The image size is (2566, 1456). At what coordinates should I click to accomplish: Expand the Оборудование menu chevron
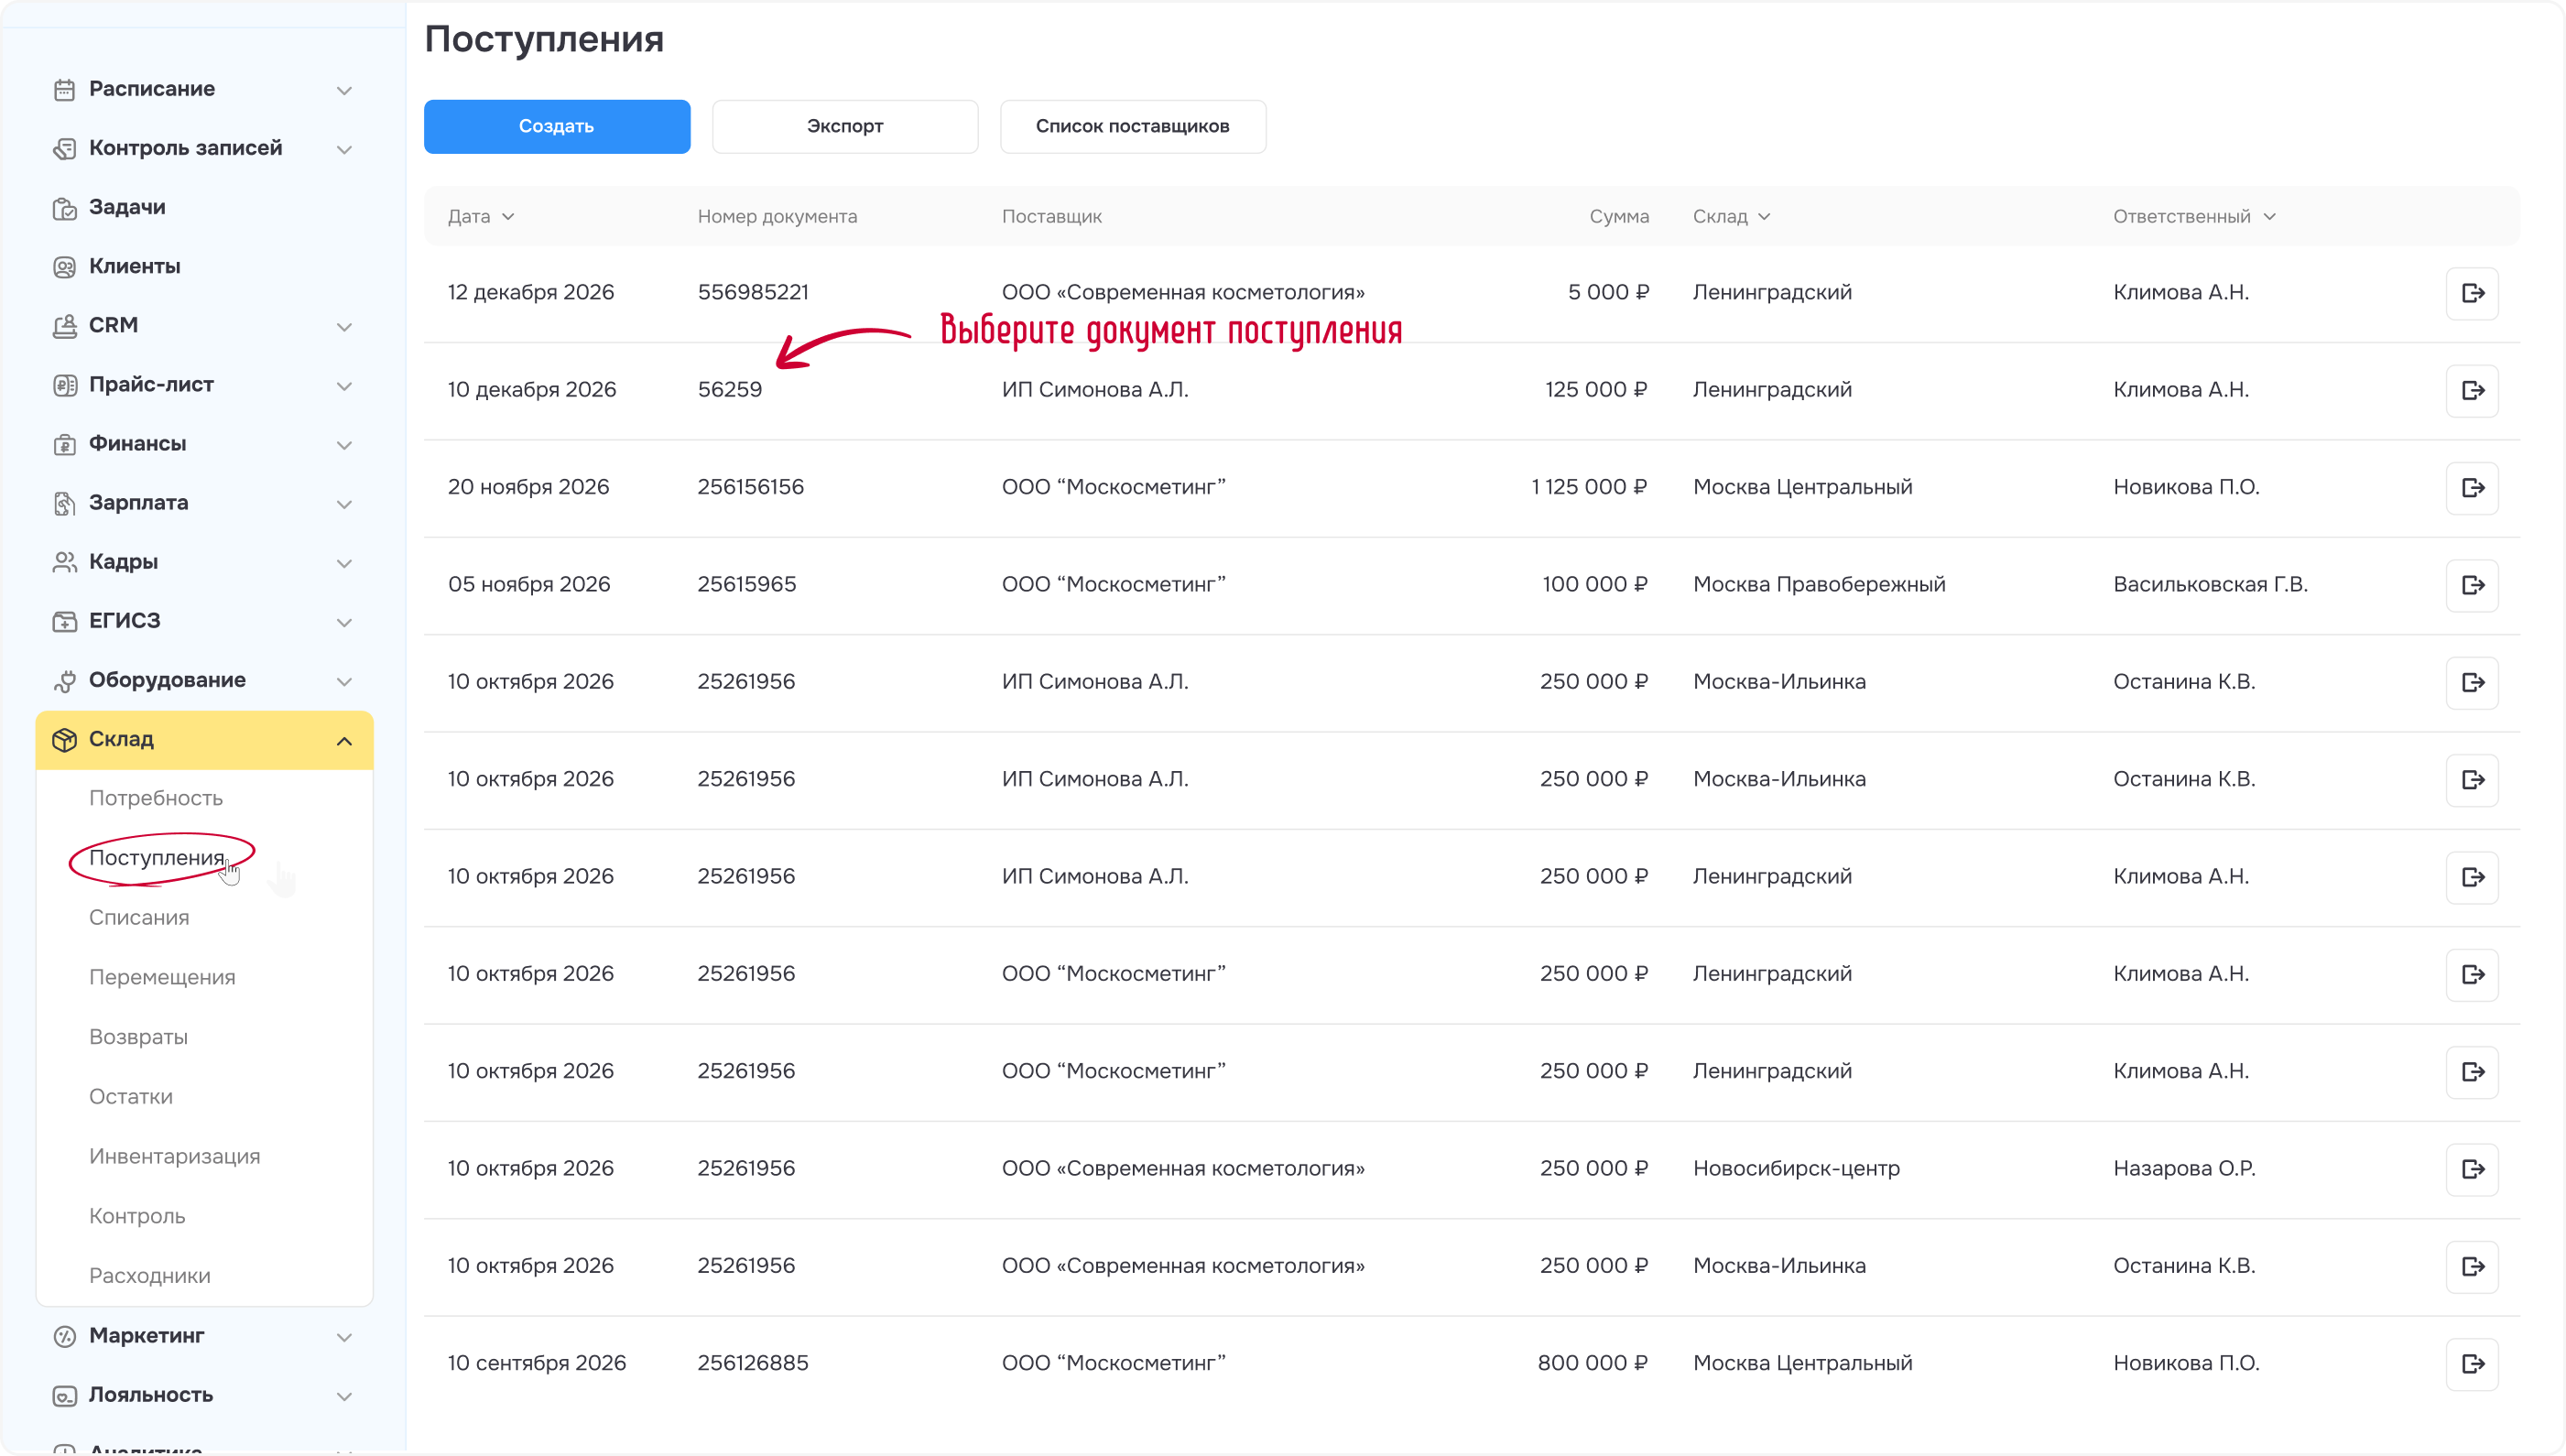point(344,681)
